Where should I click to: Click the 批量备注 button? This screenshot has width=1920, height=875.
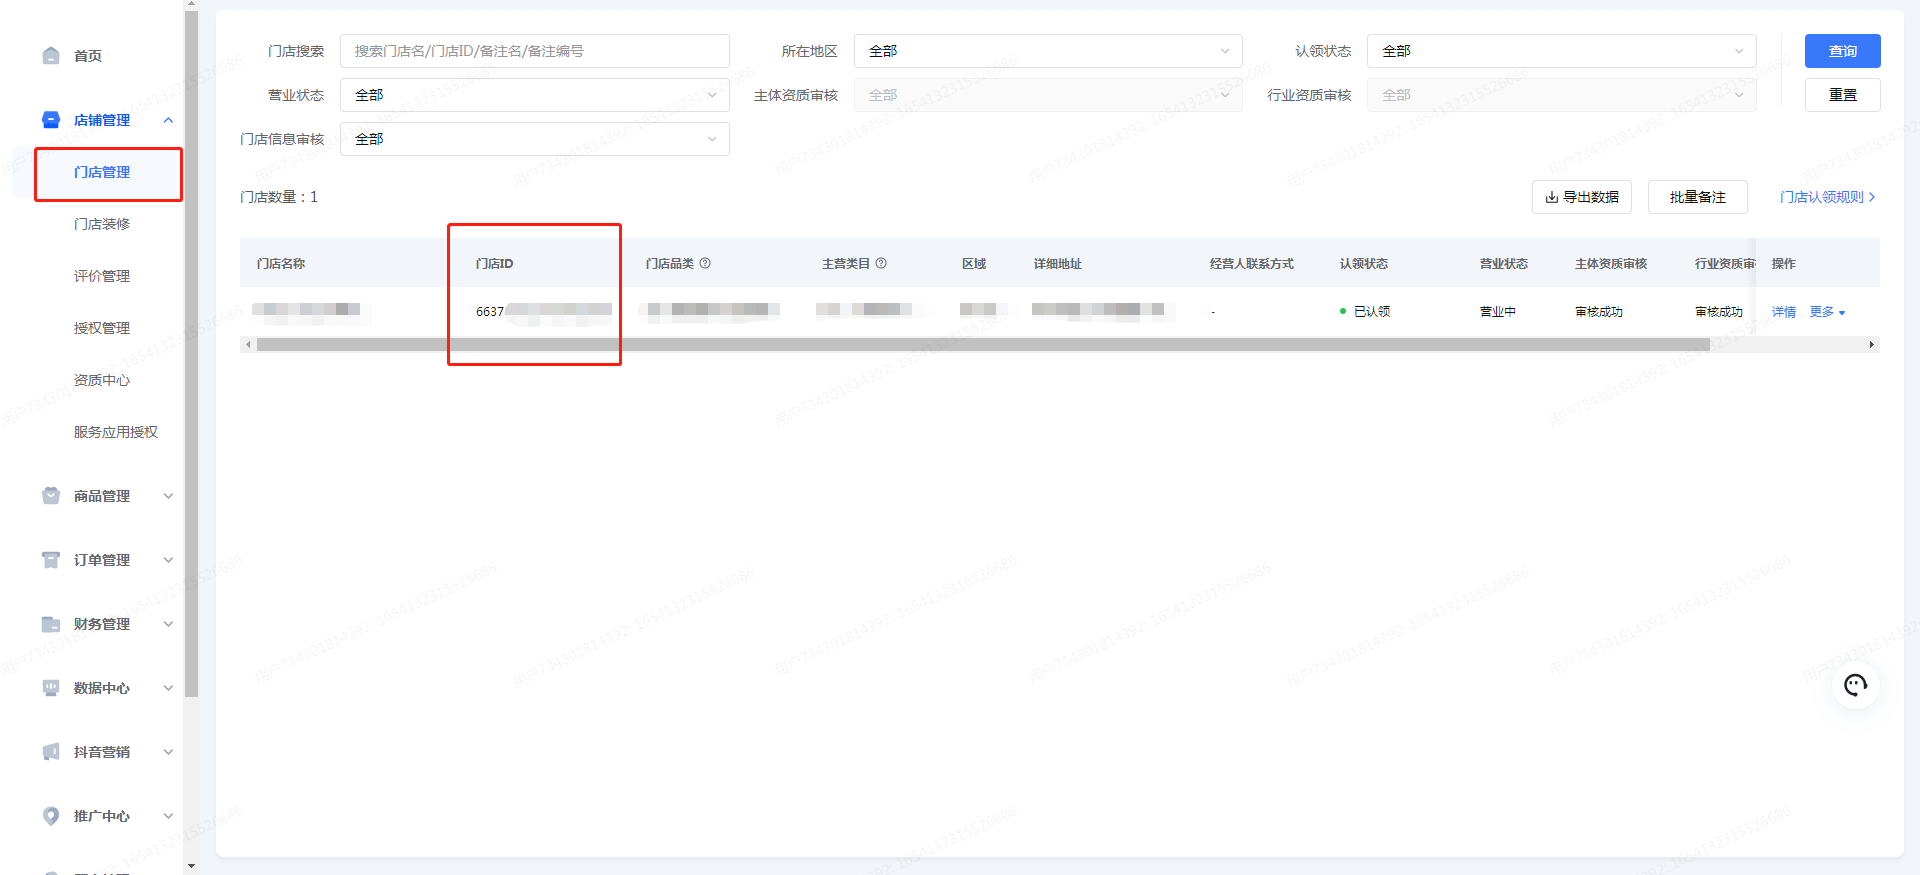click(1698, 197)
